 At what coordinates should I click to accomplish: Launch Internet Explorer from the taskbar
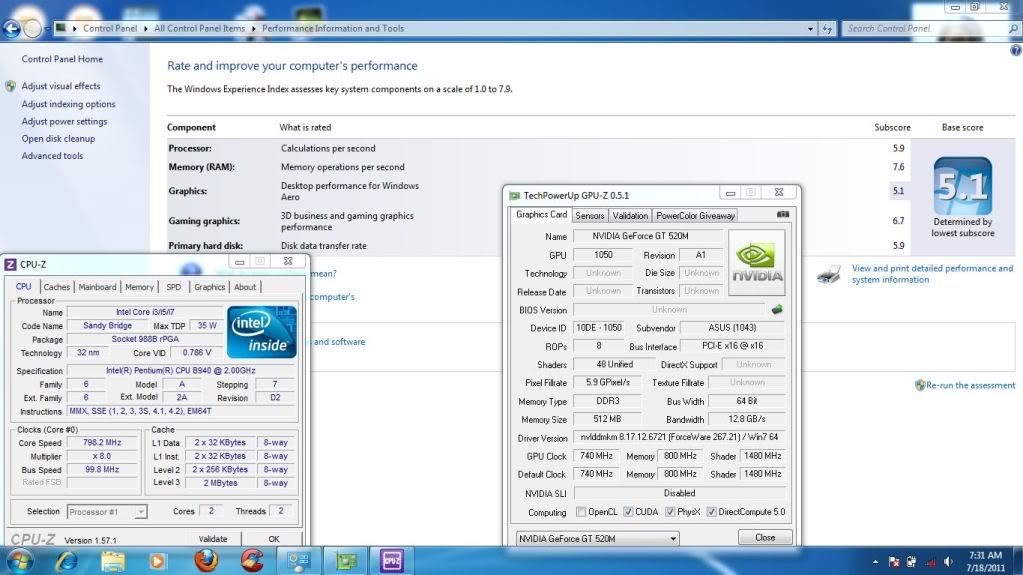pyautogui.click(x=67, y=561)
